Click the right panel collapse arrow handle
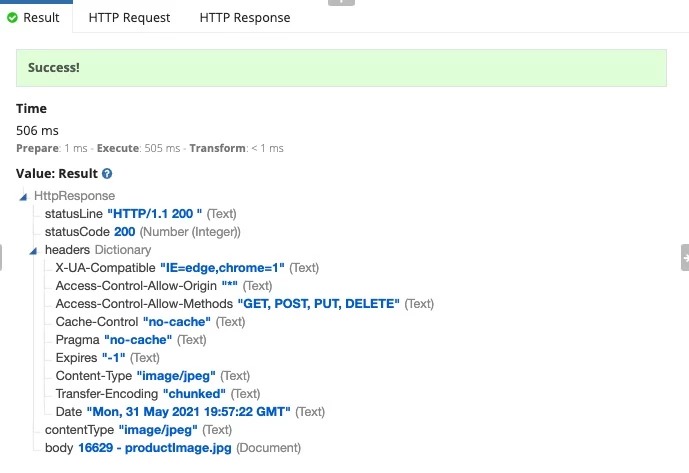 [x=685, y=258]
